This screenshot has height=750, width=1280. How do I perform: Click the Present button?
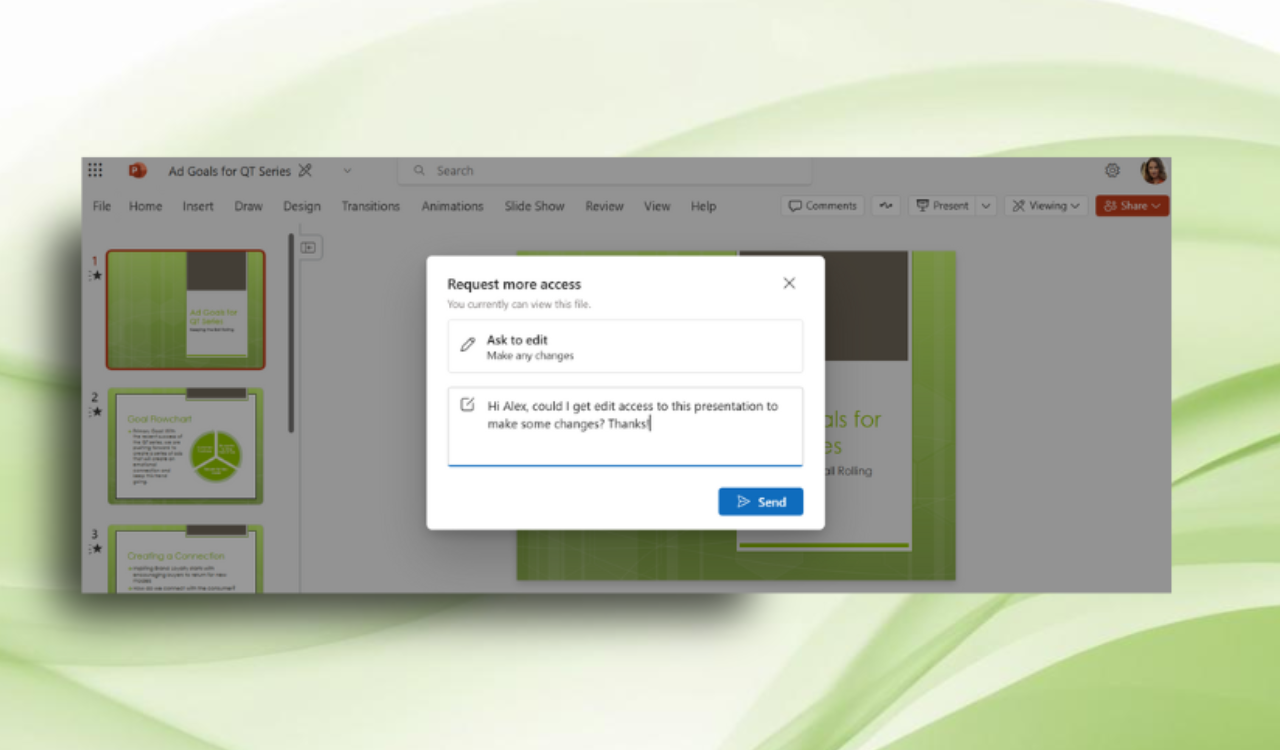pyautogui.click(x=942, y=206)
